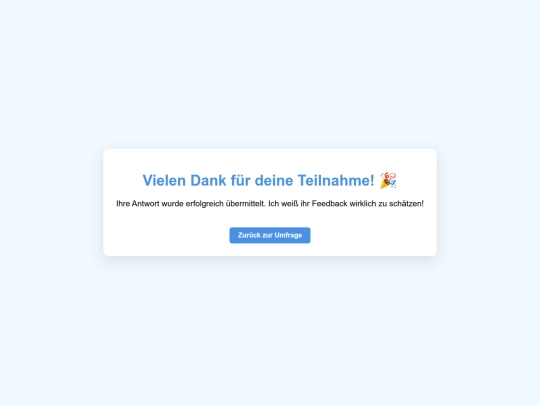The image size is (540, 405).
Task: Go back via Zurück zur Umfrage button
Action: pyautogui.click(x=270, y=235)
